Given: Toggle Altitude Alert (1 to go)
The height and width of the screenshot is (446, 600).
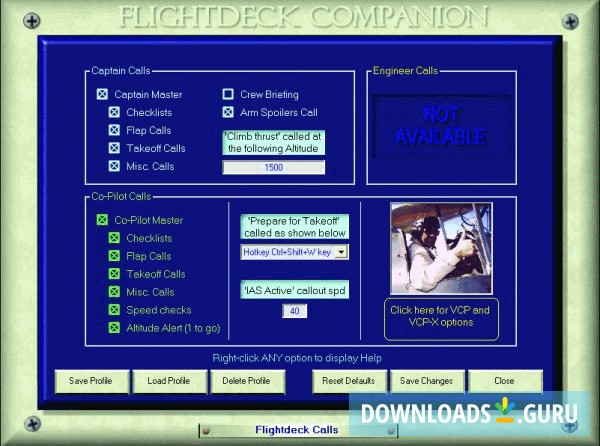Looking at the screenshot, I should click(x=114, y=328).
